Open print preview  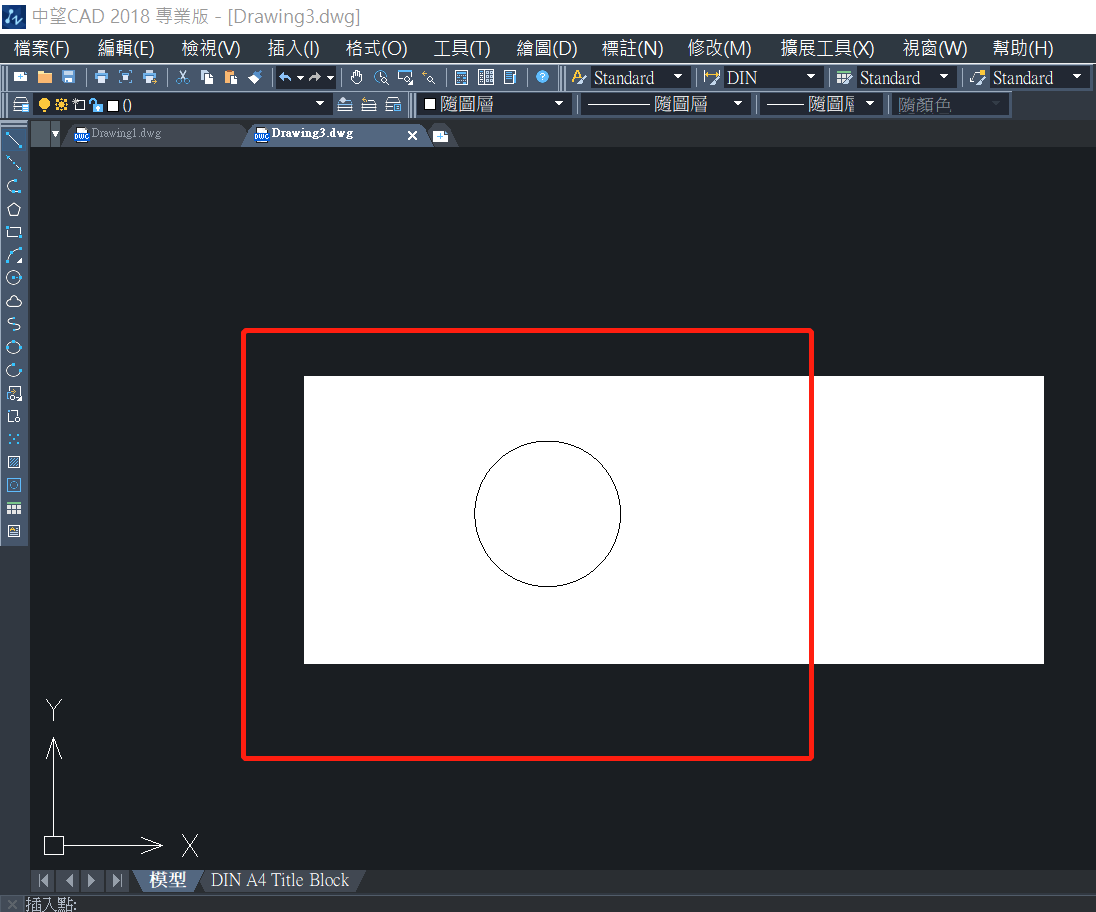pyautogui.click(x=125, y=77)
